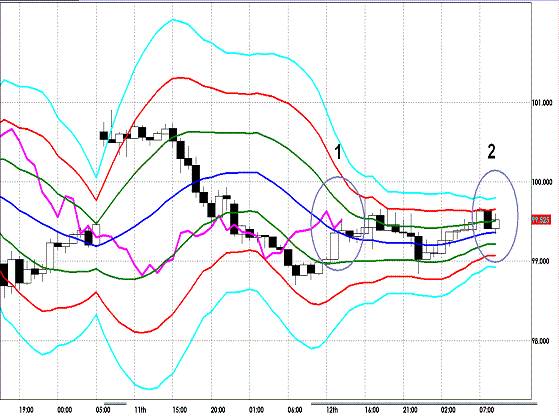Select the 20:00 time axis label
The height and width of the screenshot is (416, 559).
tap(218, 410)
